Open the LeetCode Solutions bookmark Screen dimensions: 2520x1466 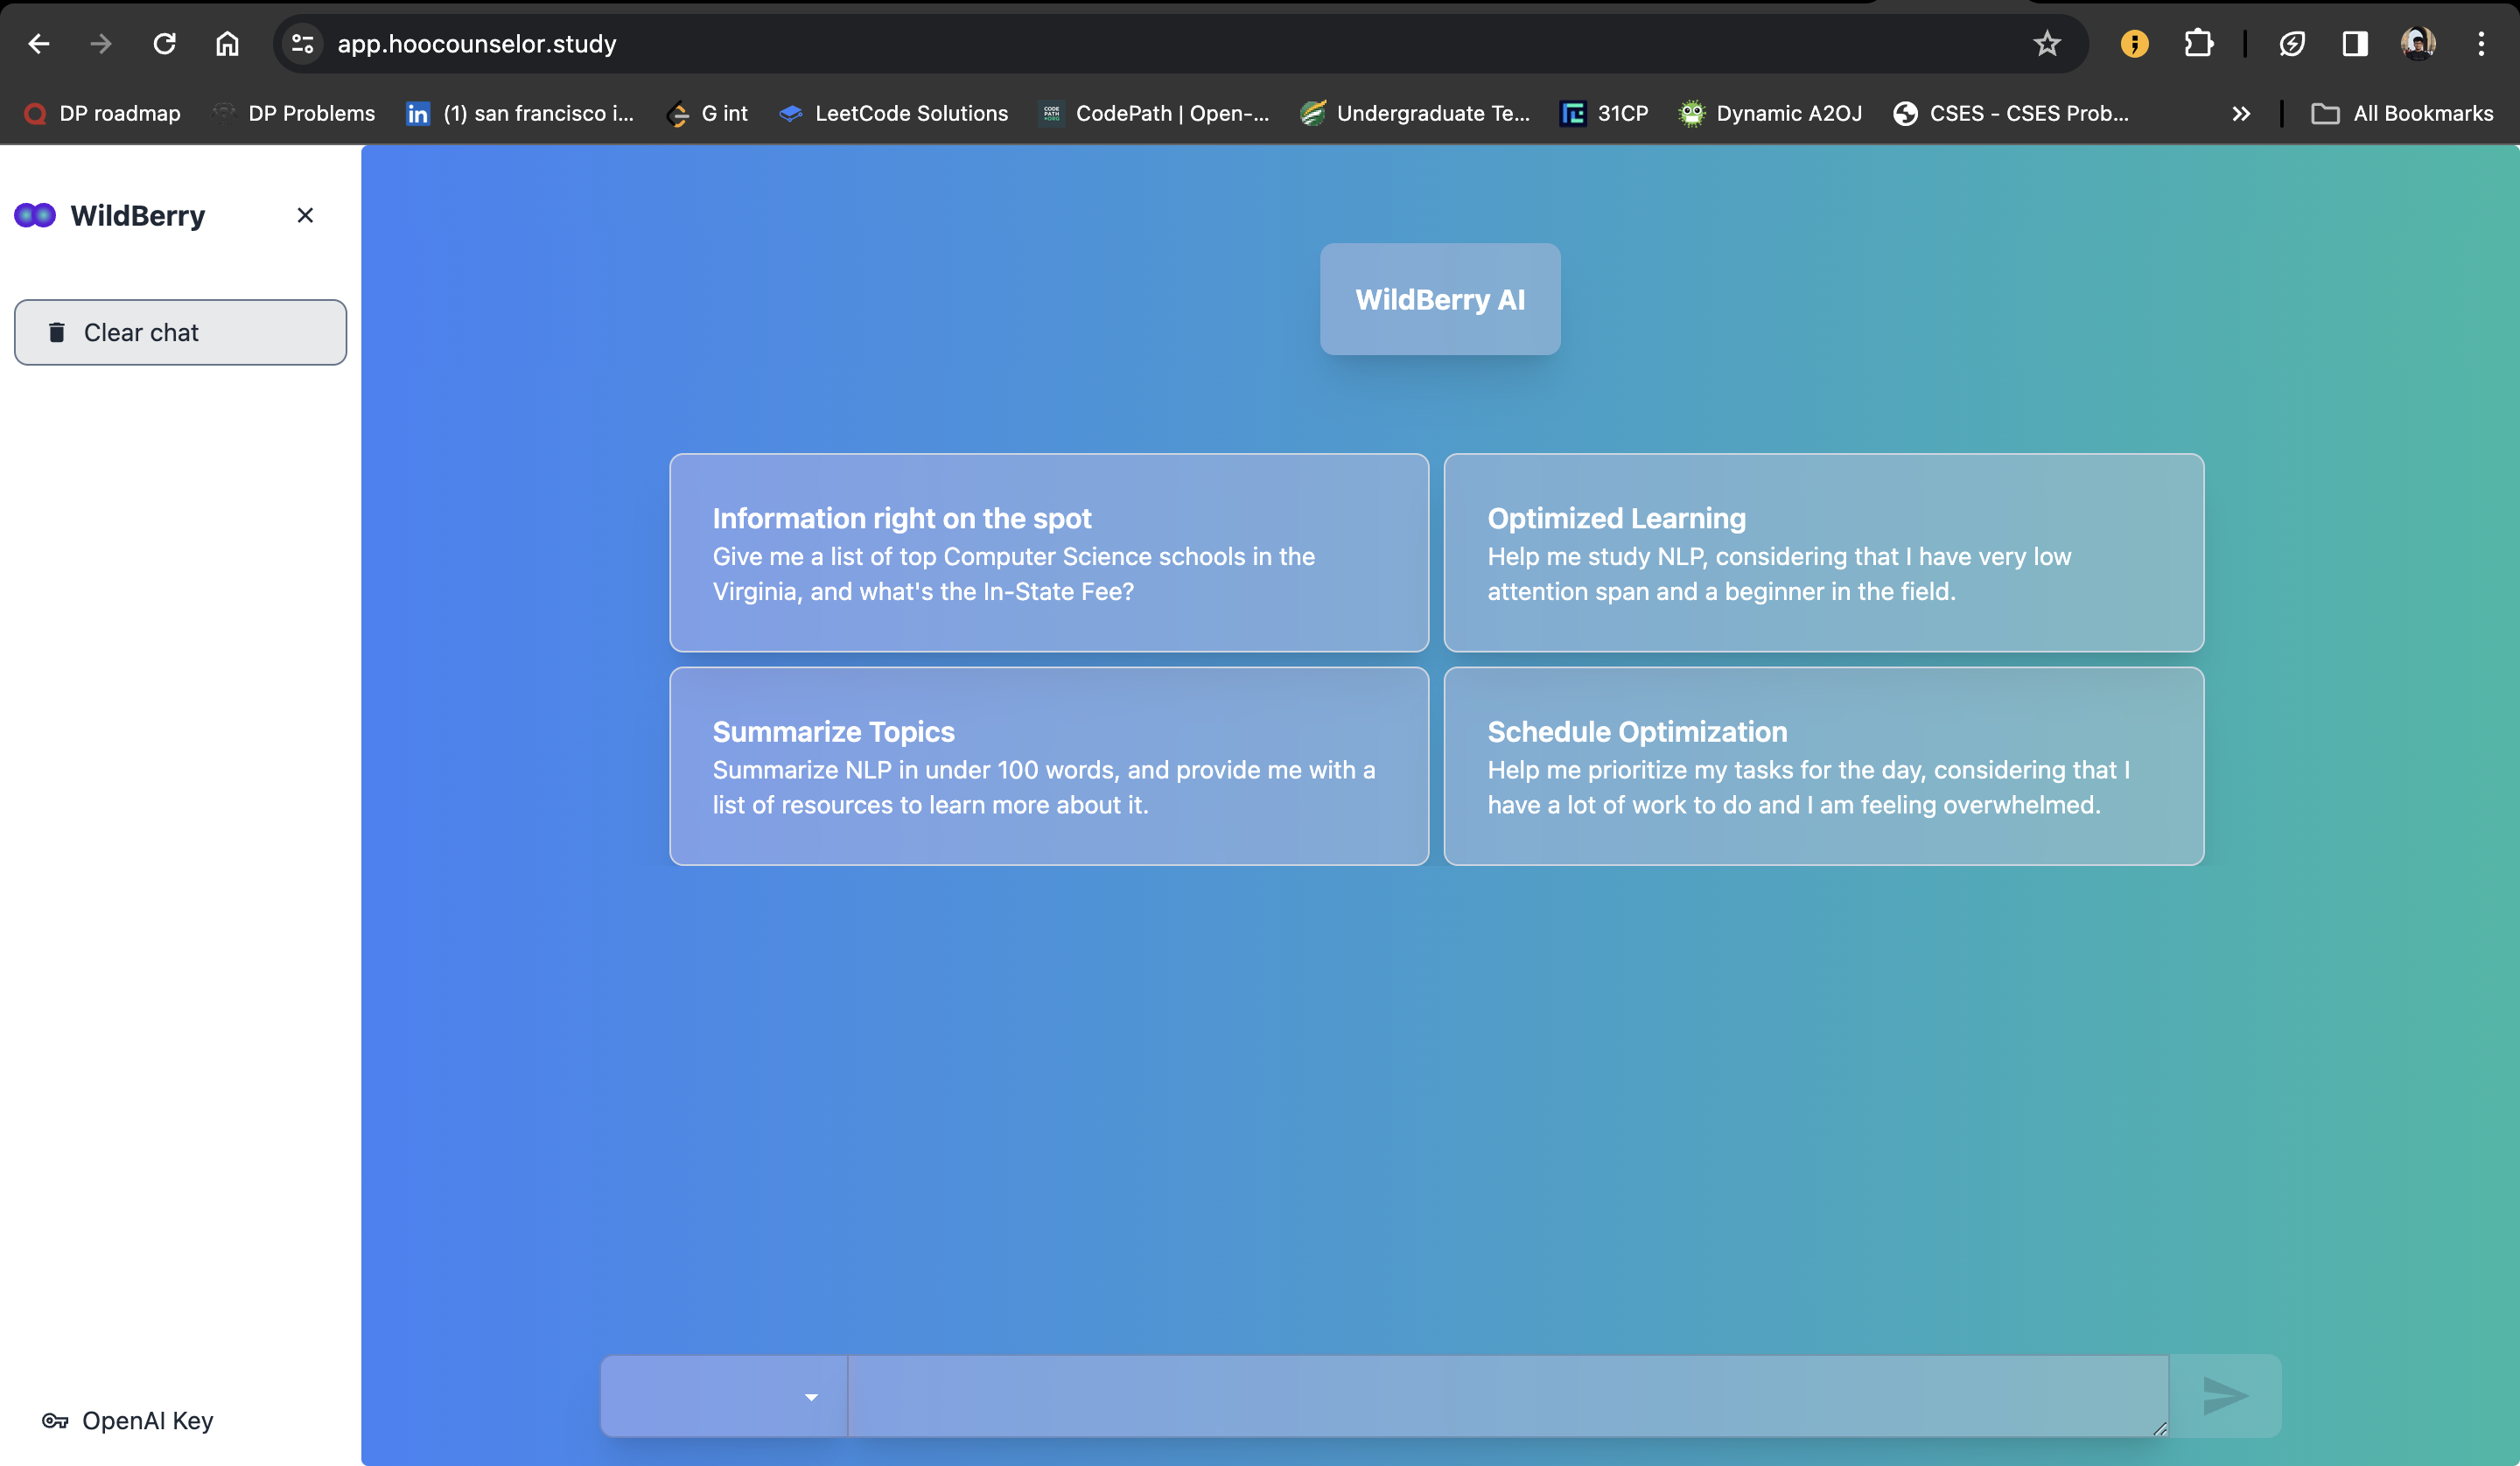[893, 114]
